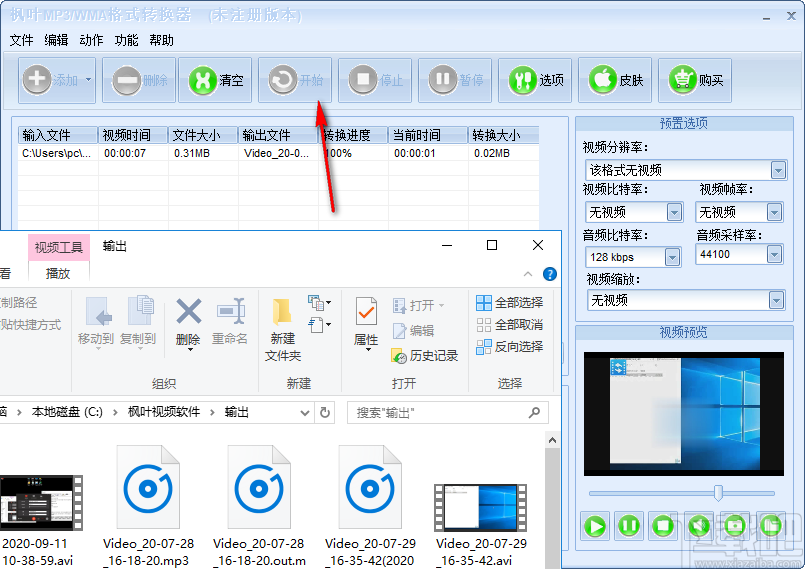Viewport: 805px width, 569px height.
Task: Open the 编辑 menu
Action: [x=56, y=40]
